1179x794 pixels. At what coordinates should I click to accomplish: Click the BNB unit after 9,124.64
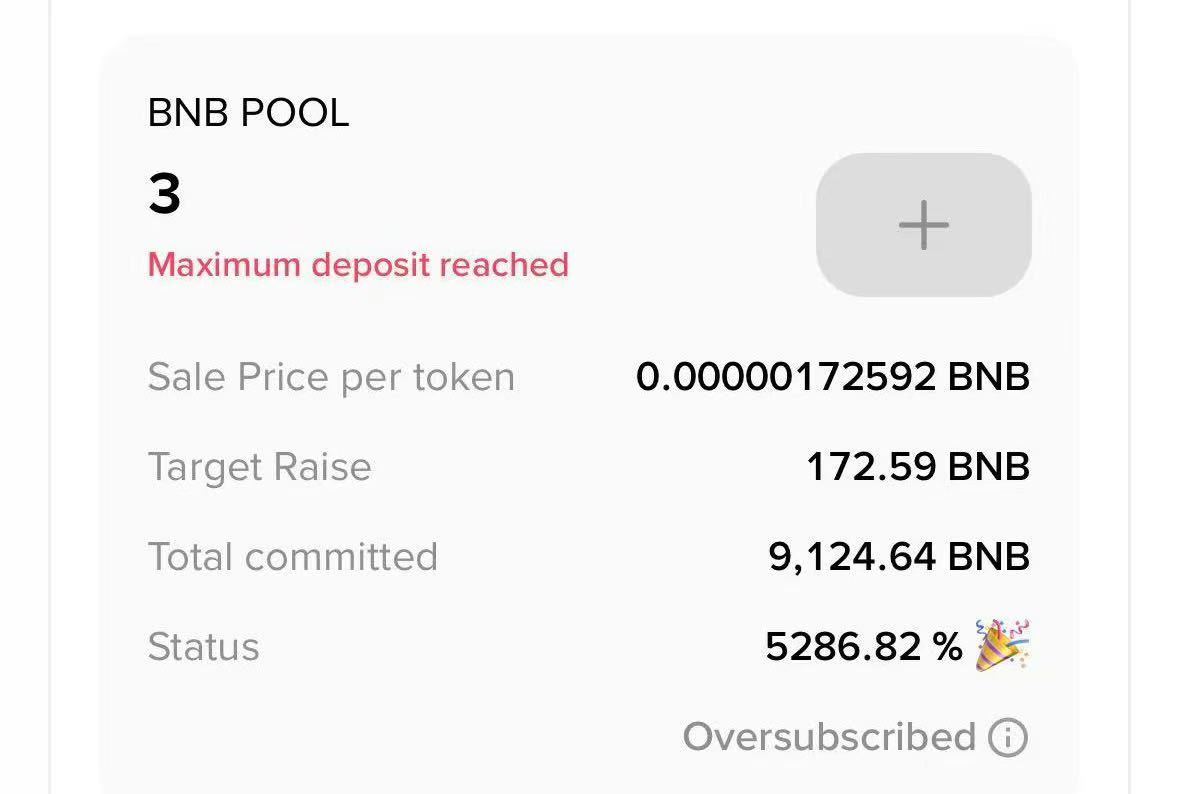pyautogui.click(x=988, y=556)
